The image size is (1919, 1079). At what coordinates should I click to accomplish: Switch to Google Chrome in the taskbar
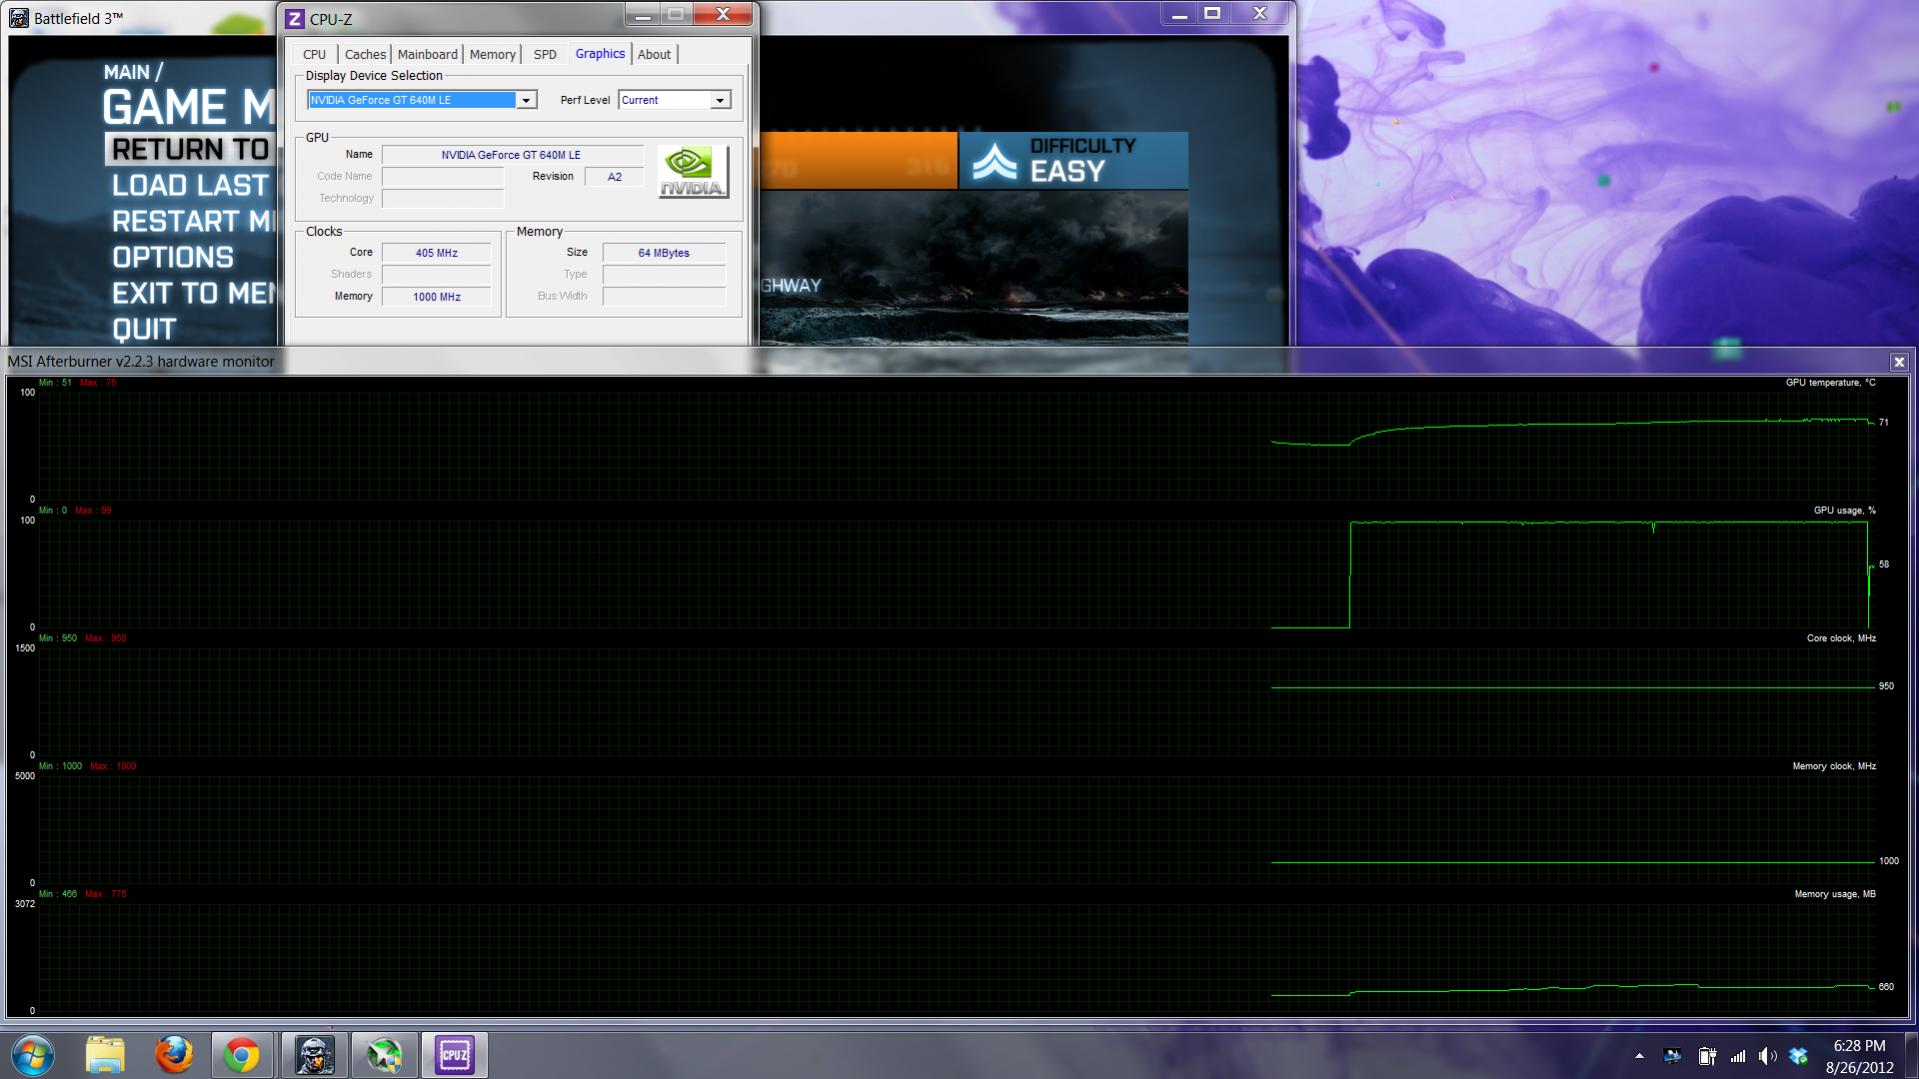tap(241, 1055)
